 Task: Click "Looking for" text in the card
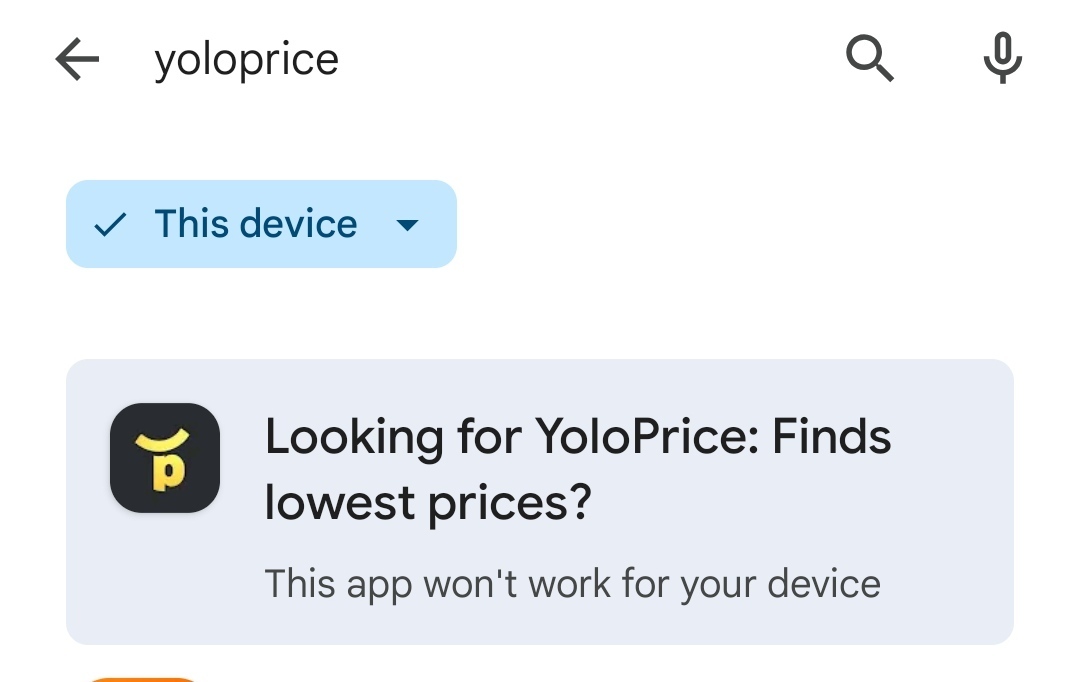367,438
